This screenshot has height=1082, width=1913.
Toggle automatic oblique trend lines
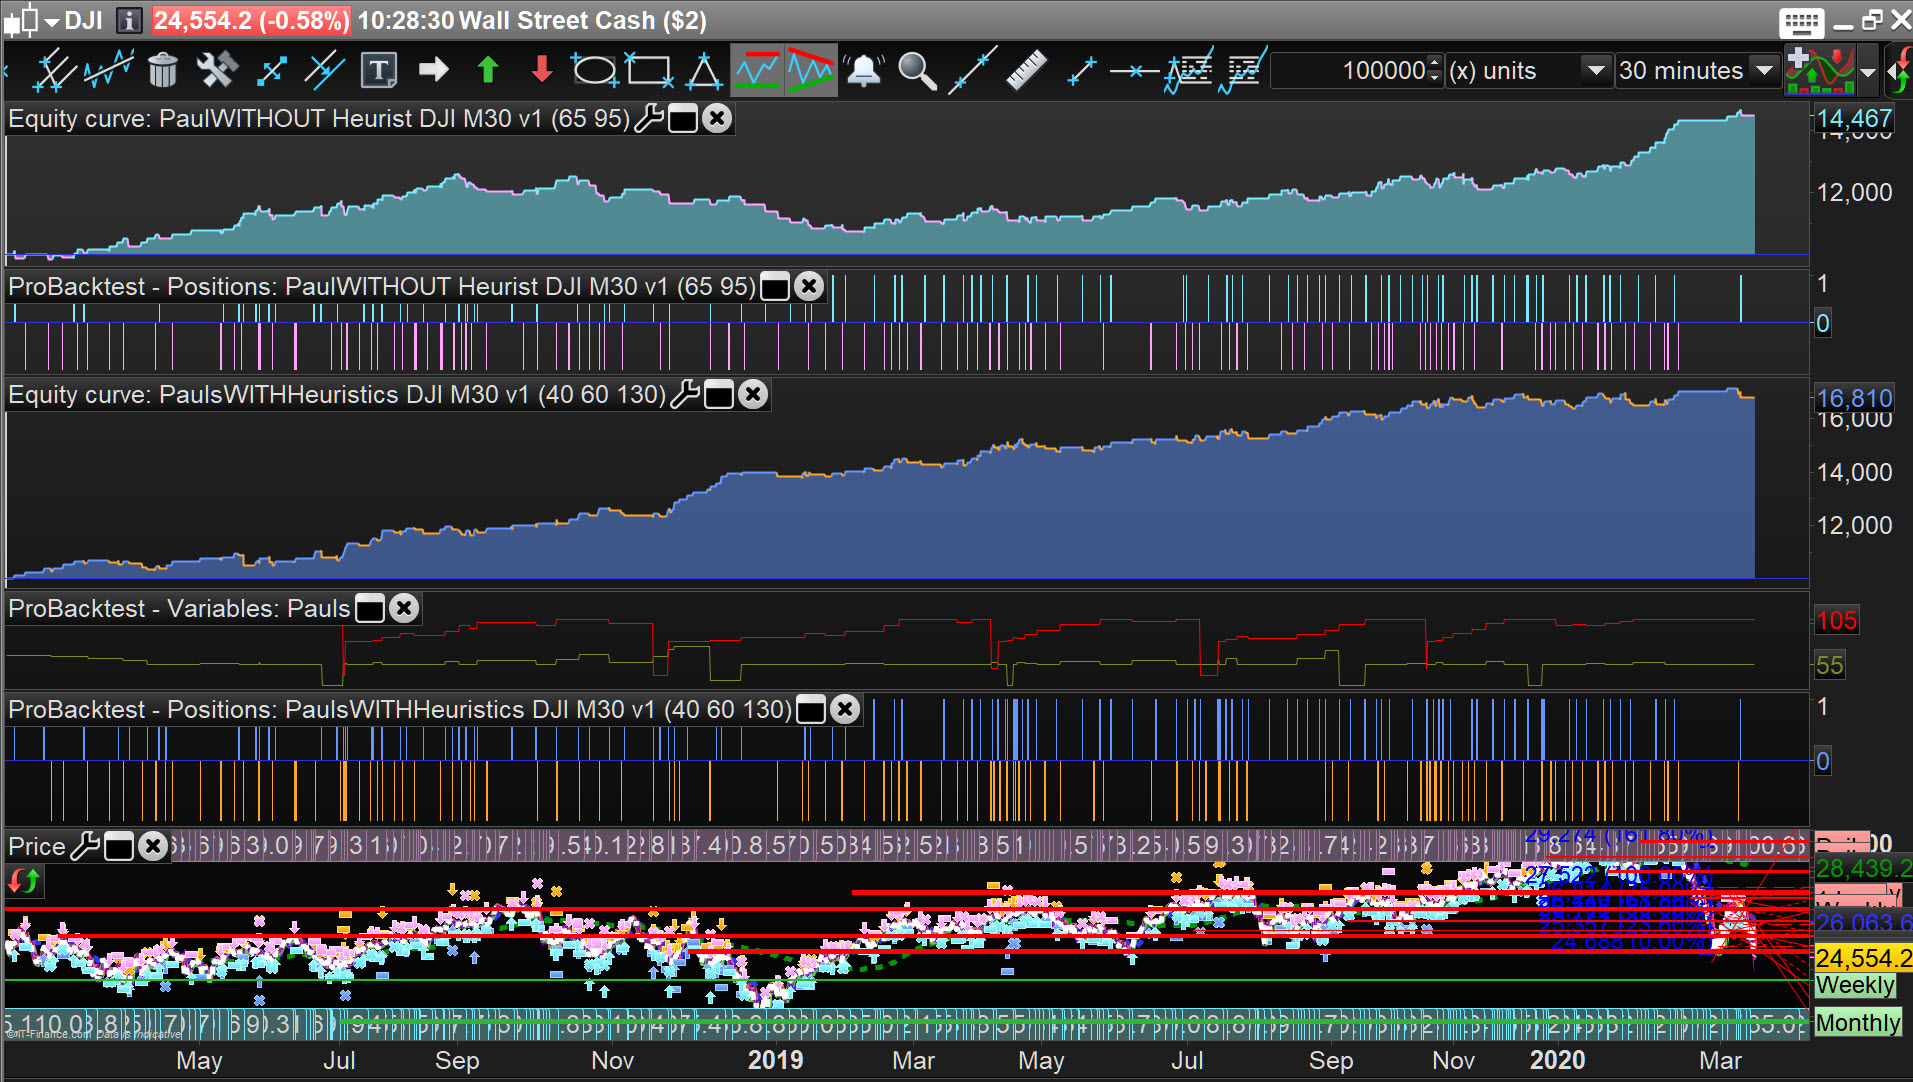811,70
